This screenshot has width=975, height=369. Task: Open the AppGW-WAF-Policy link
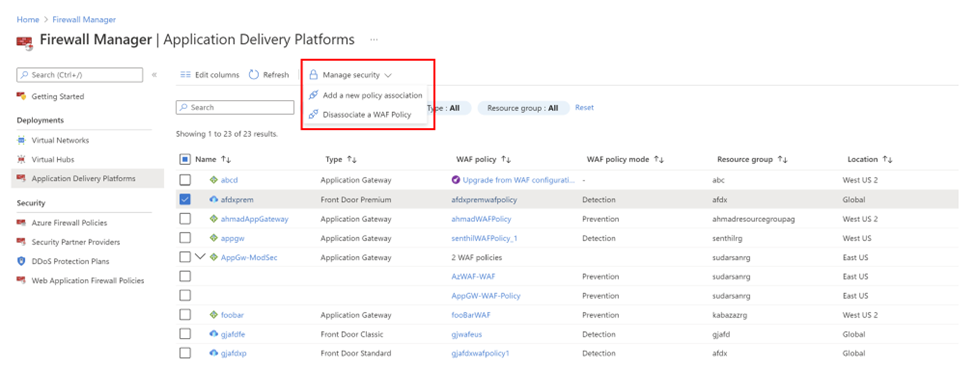[x=486, y=296]
